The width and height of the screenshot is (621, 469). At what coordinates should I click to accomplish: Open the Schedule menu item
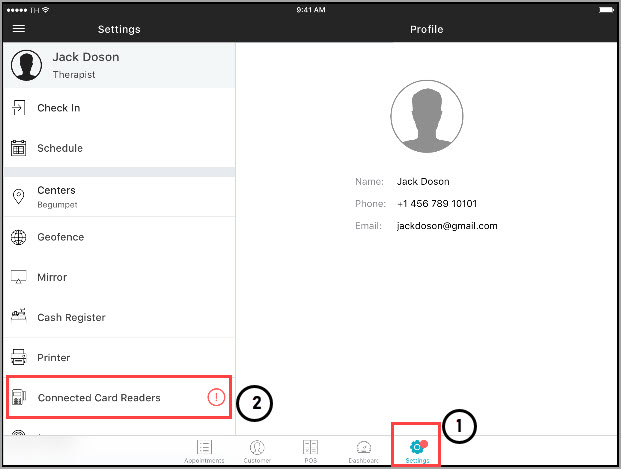point(119,148)
